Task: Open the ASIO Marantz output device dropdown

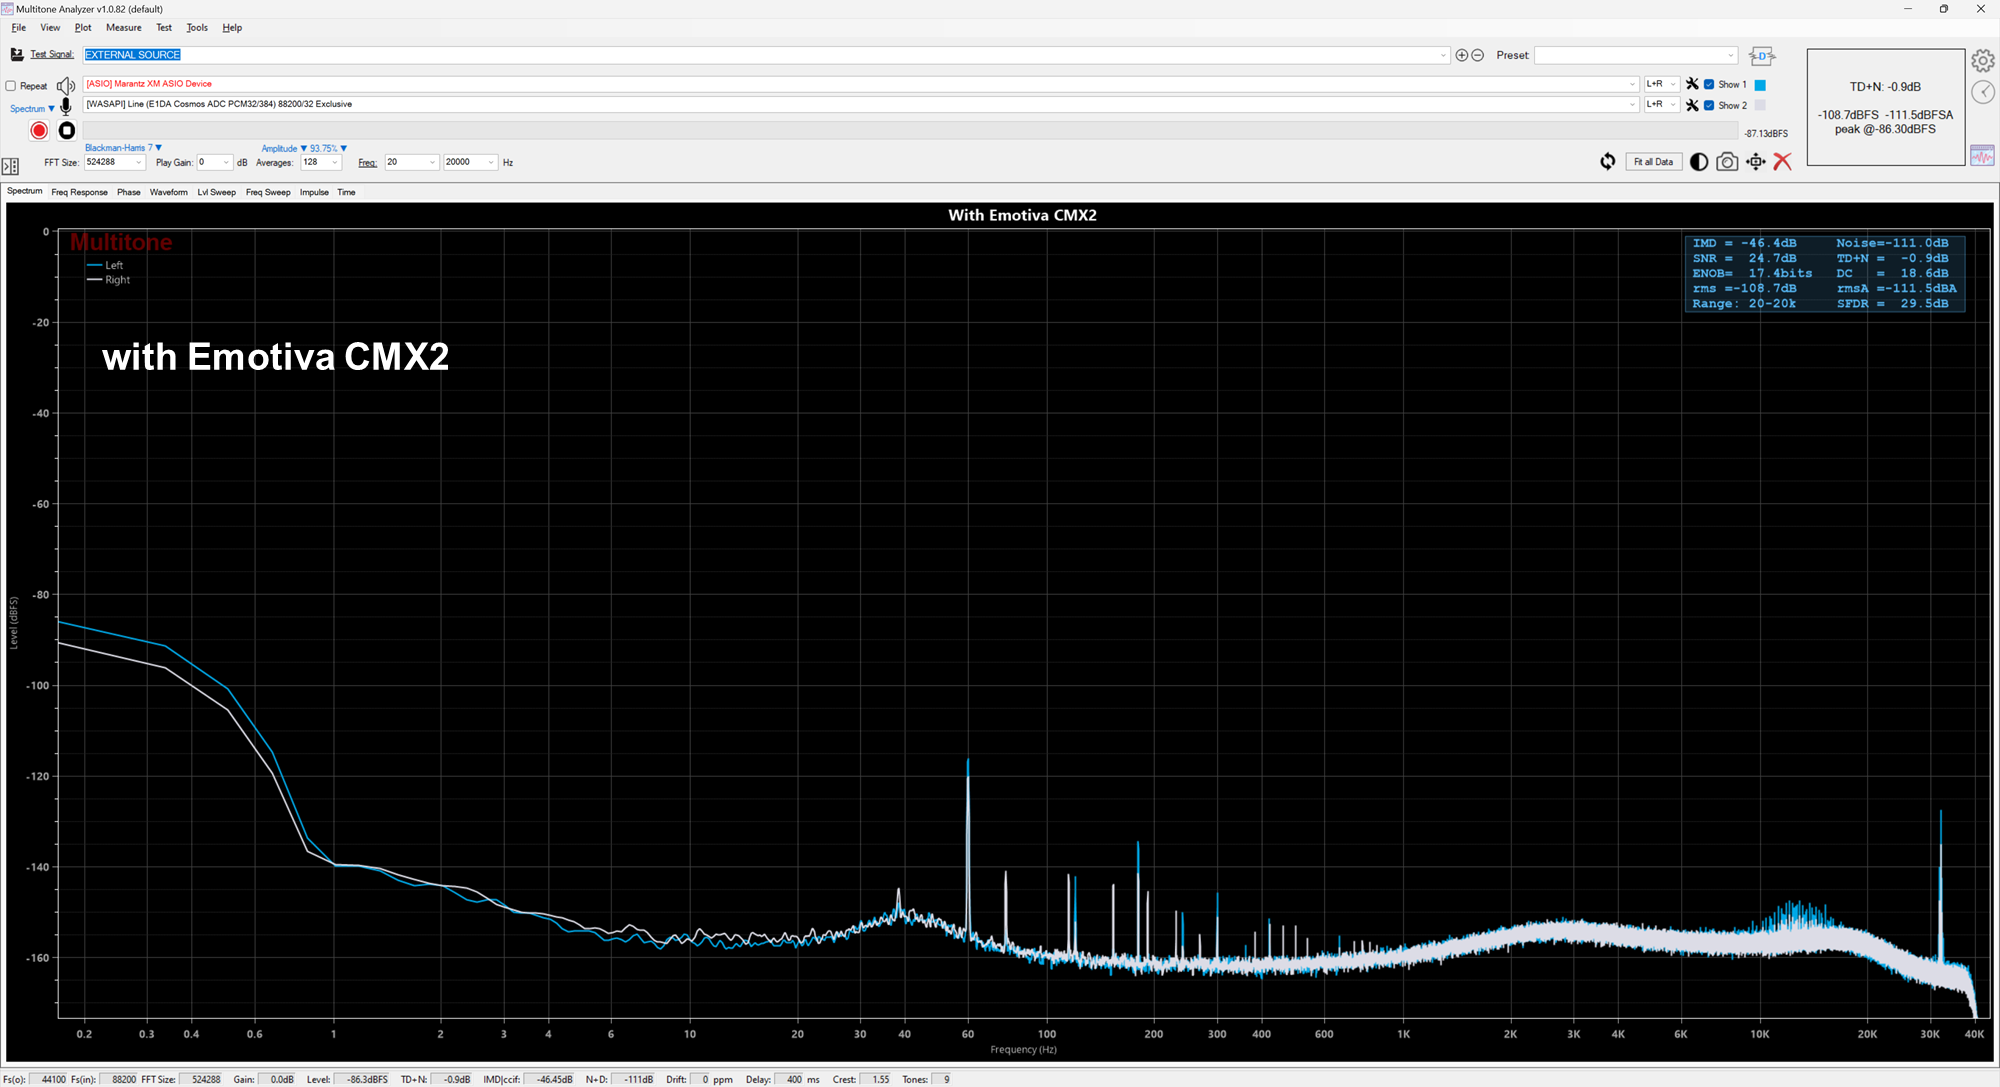Action: 1633,84
